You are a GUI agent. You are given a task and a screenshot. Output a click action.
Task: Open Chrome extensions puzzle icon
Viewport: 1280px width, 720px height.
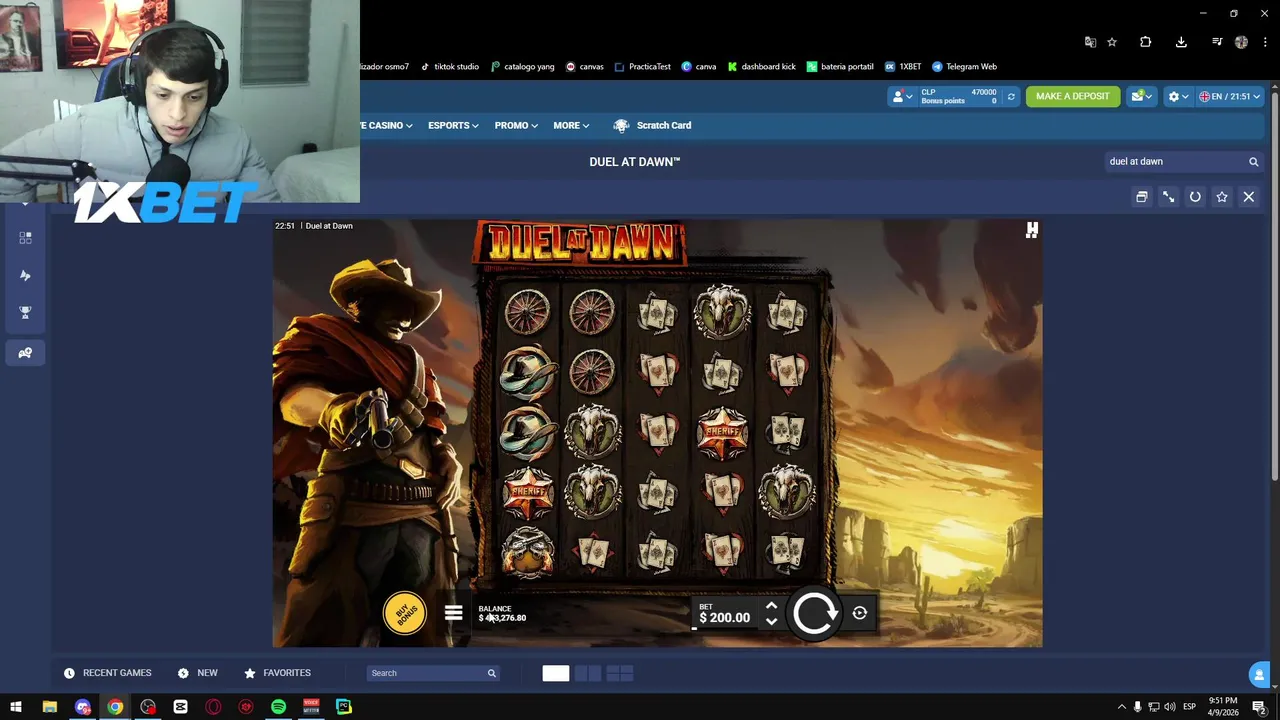coord(1146,42)
